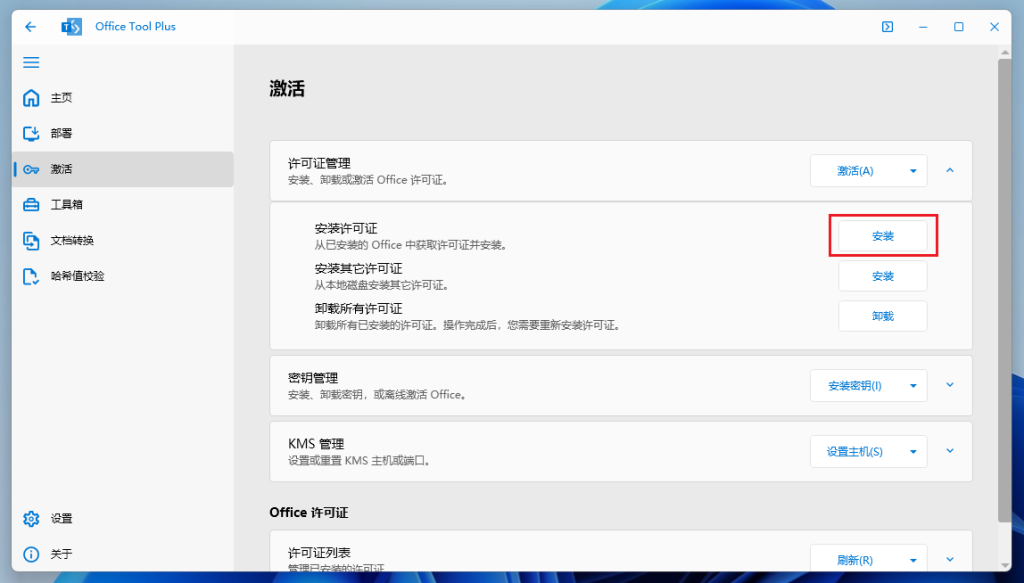Viewport: 1024px width, 583px height.
Task: Click the 安装密钥(I) button
Action: tap(855, 386)
